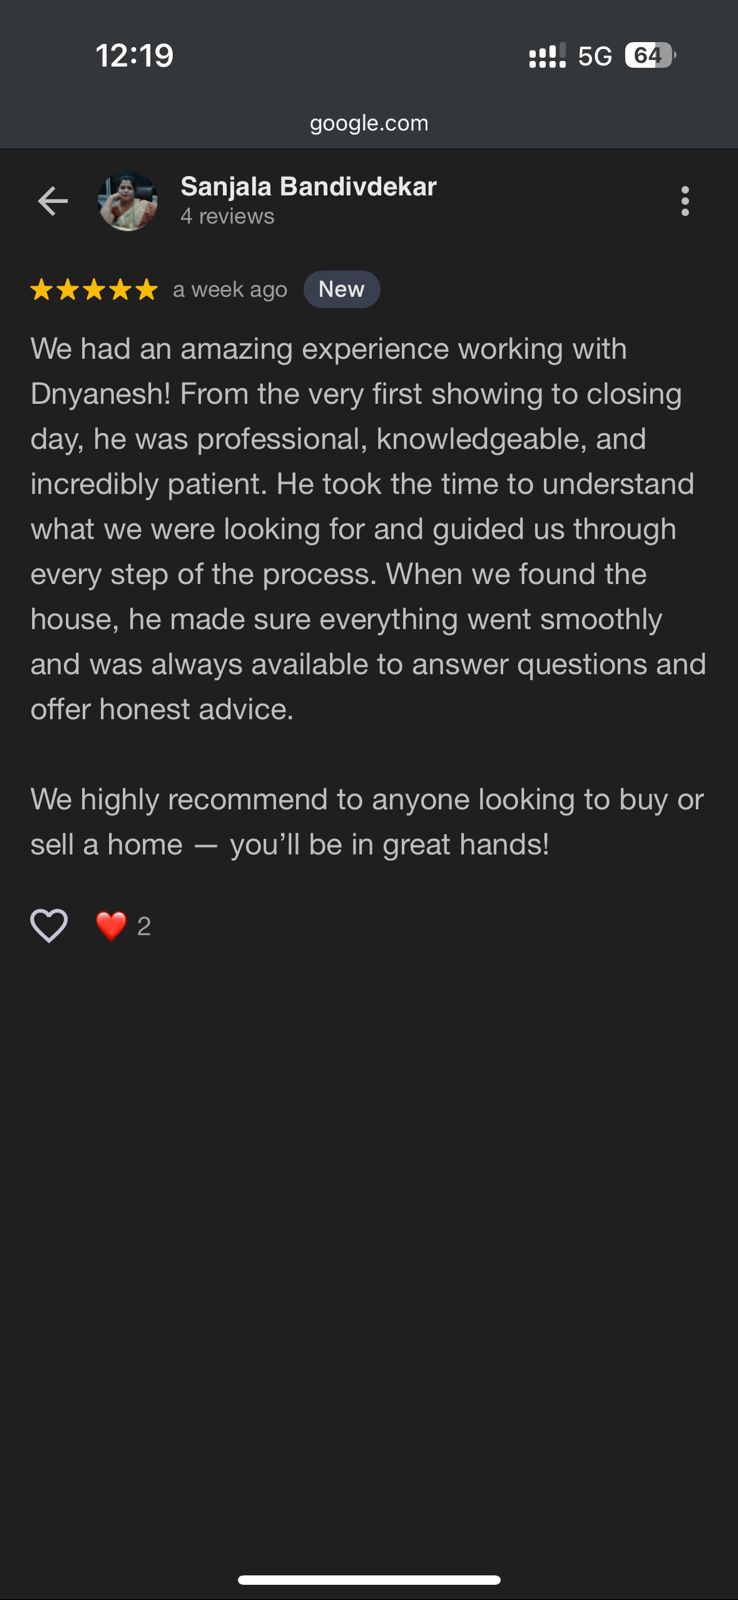
Task: Tap the cellular signal strength icon
Action: click(x=547, y=56)
